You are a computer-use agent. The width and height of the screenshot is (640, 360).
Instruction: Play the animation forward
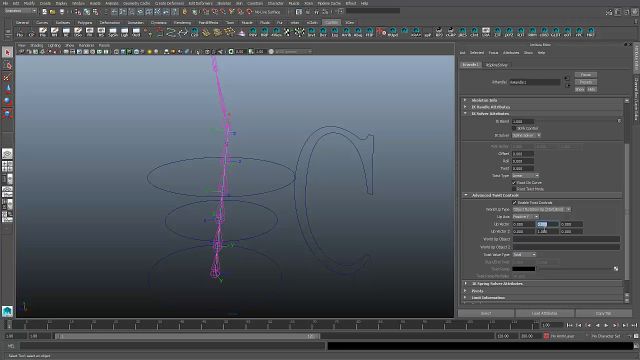607,325
